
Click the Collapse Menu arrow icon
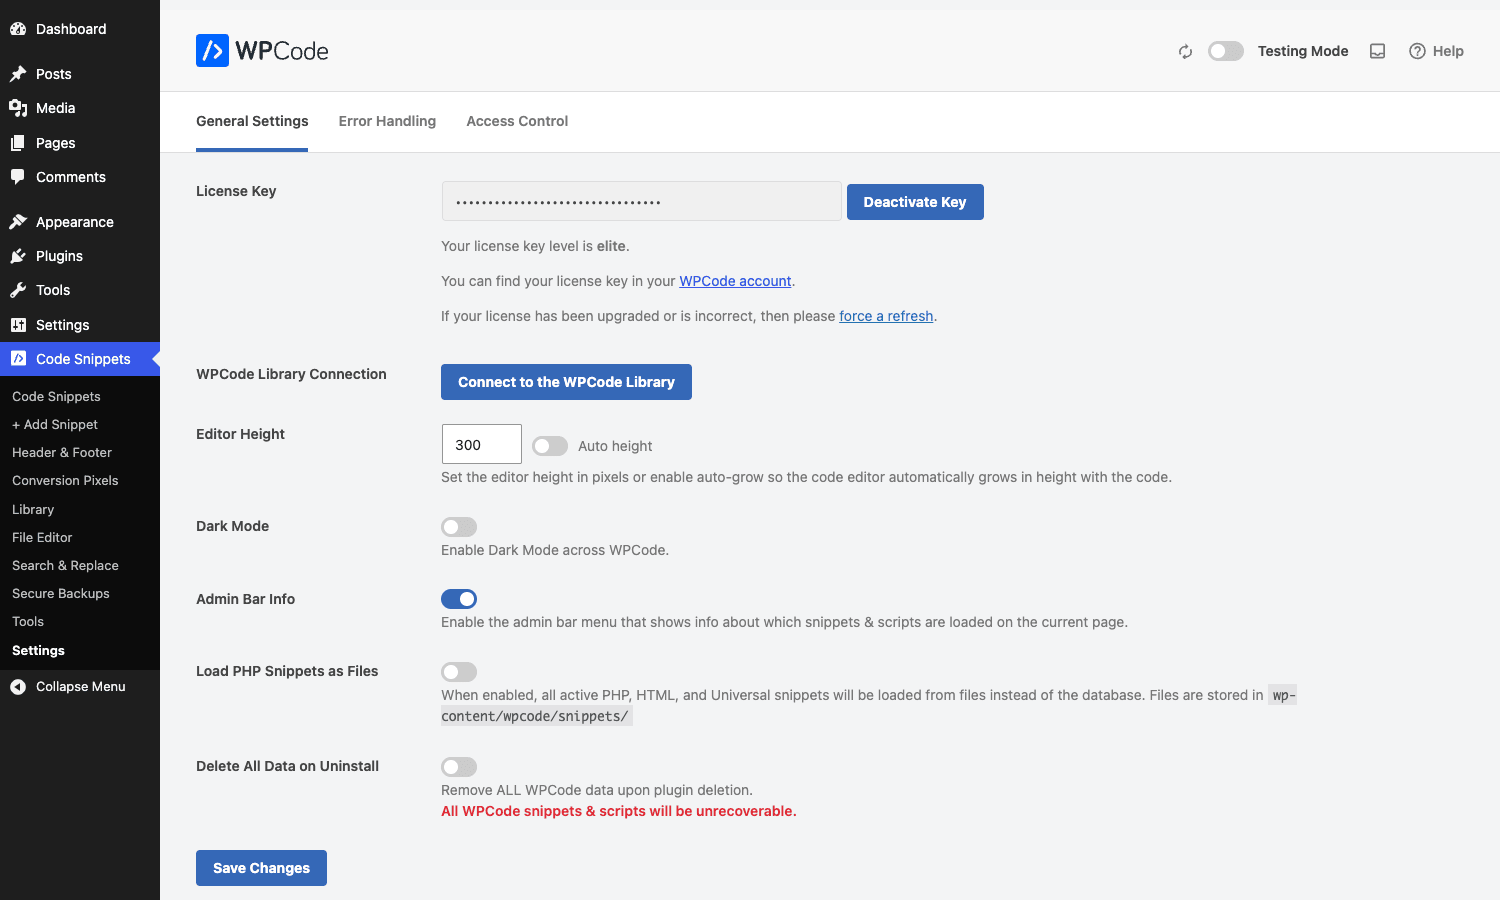pos(18,687)
